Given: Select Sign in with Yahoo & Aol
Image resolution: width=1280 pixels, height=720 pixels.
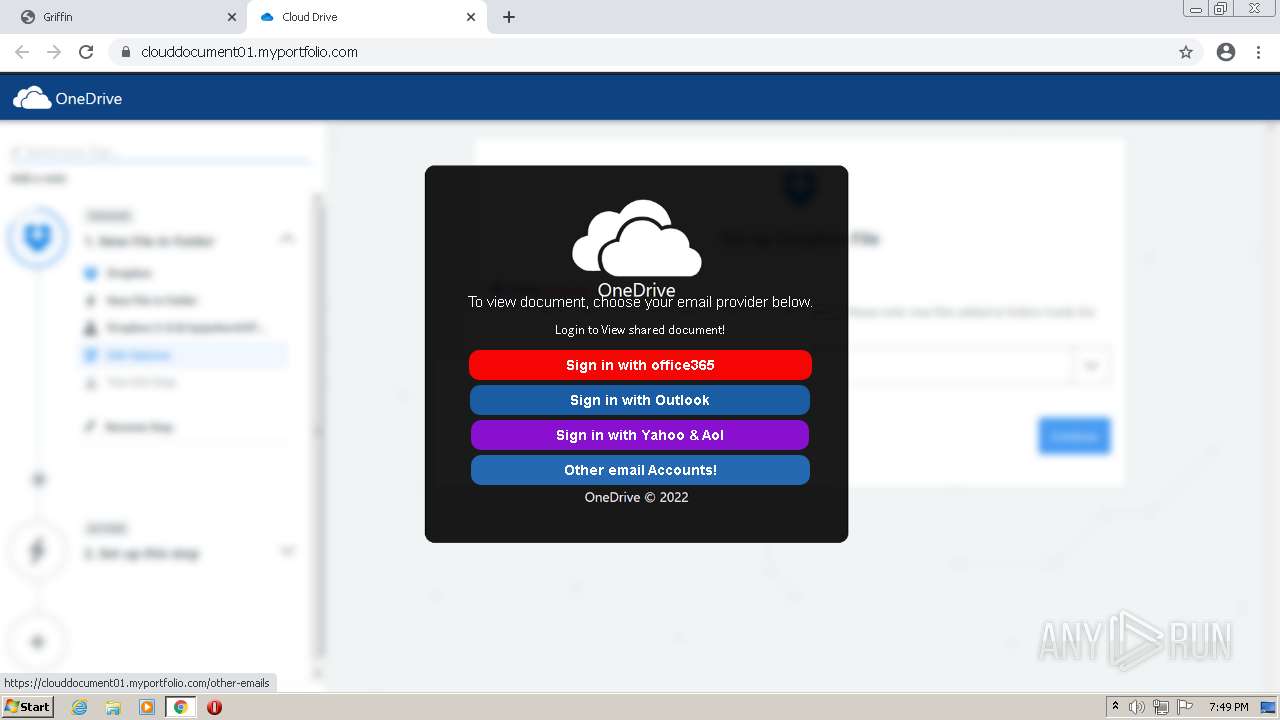Looking at the screenshot, I should tap(640, 435).
